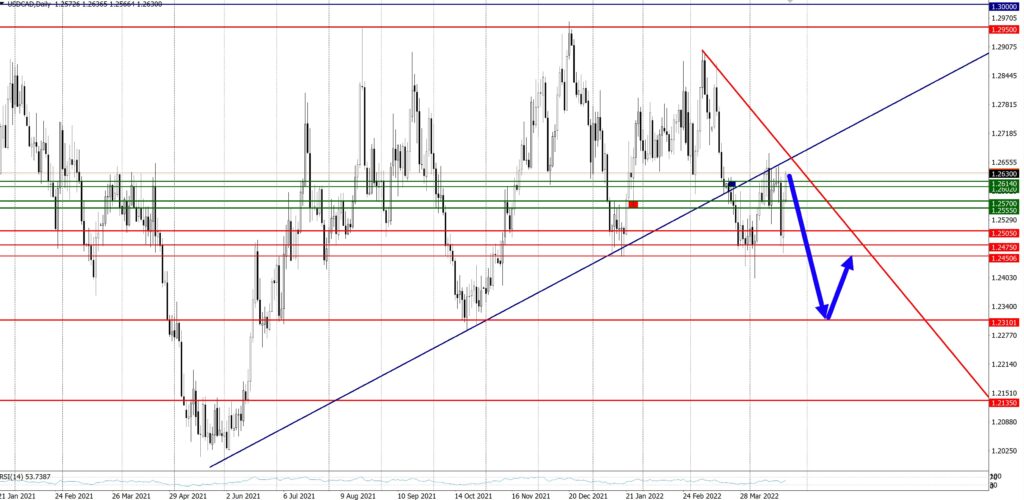Screen dimensions: 1024x500
Task: Click the green 1.25700 price label
Action: click(1003, 203)
